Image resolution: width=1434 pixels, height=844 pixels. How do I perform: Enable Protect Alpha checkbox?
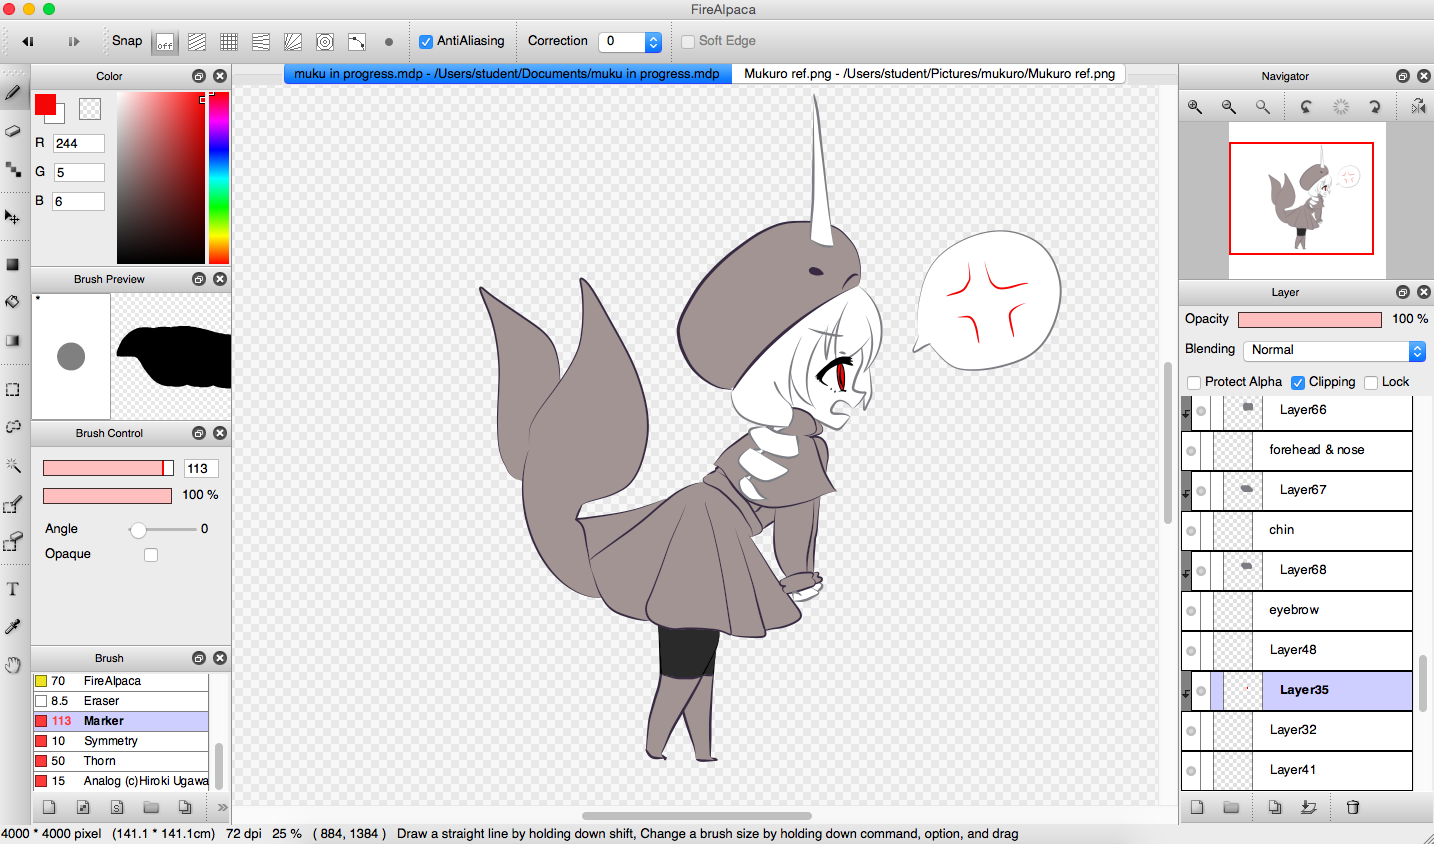click(1194, 383)
